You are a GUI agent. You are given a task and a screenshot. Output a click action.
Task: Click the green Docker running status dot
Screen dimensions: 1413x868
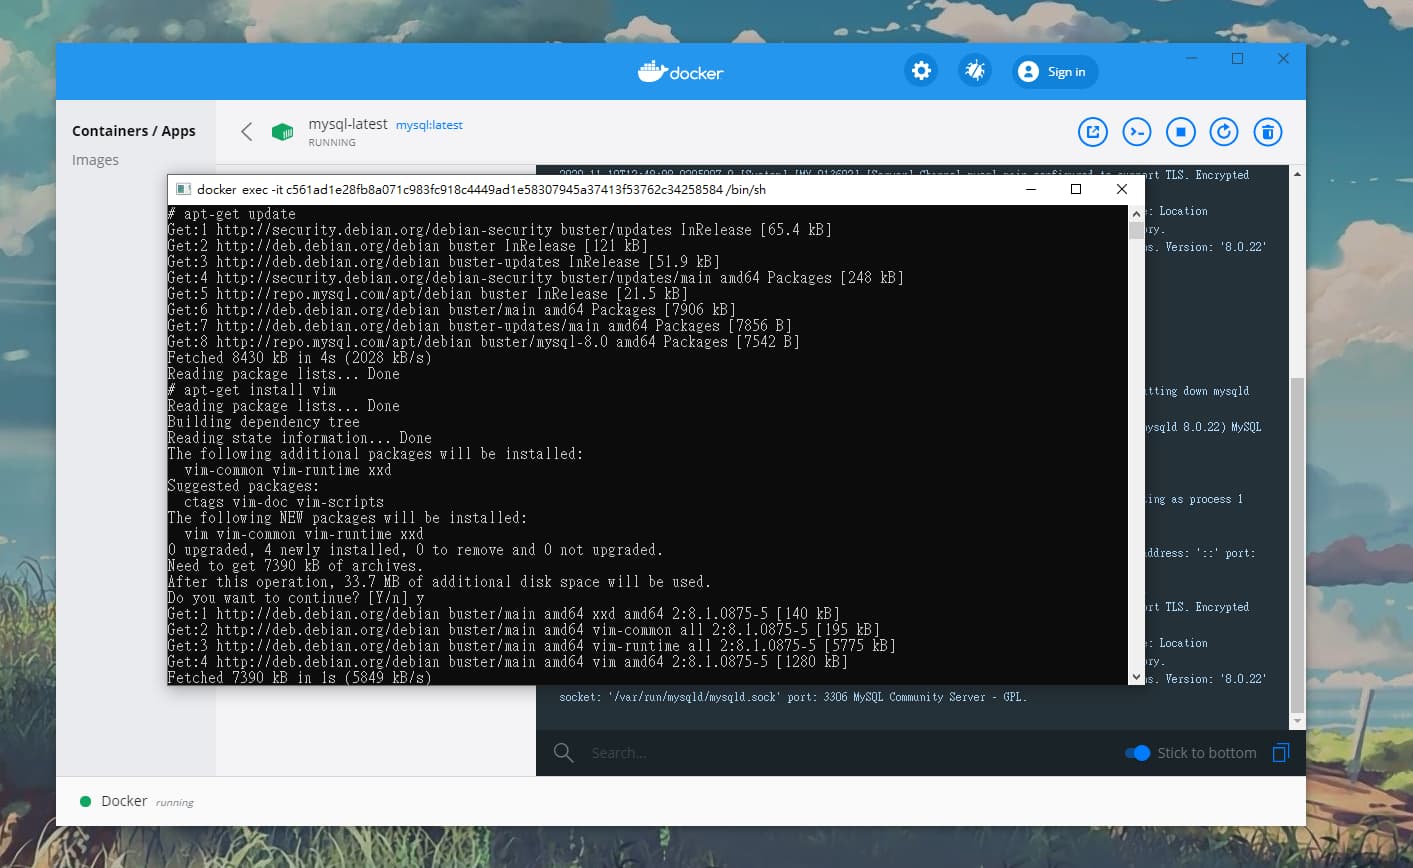click(85, 801)
